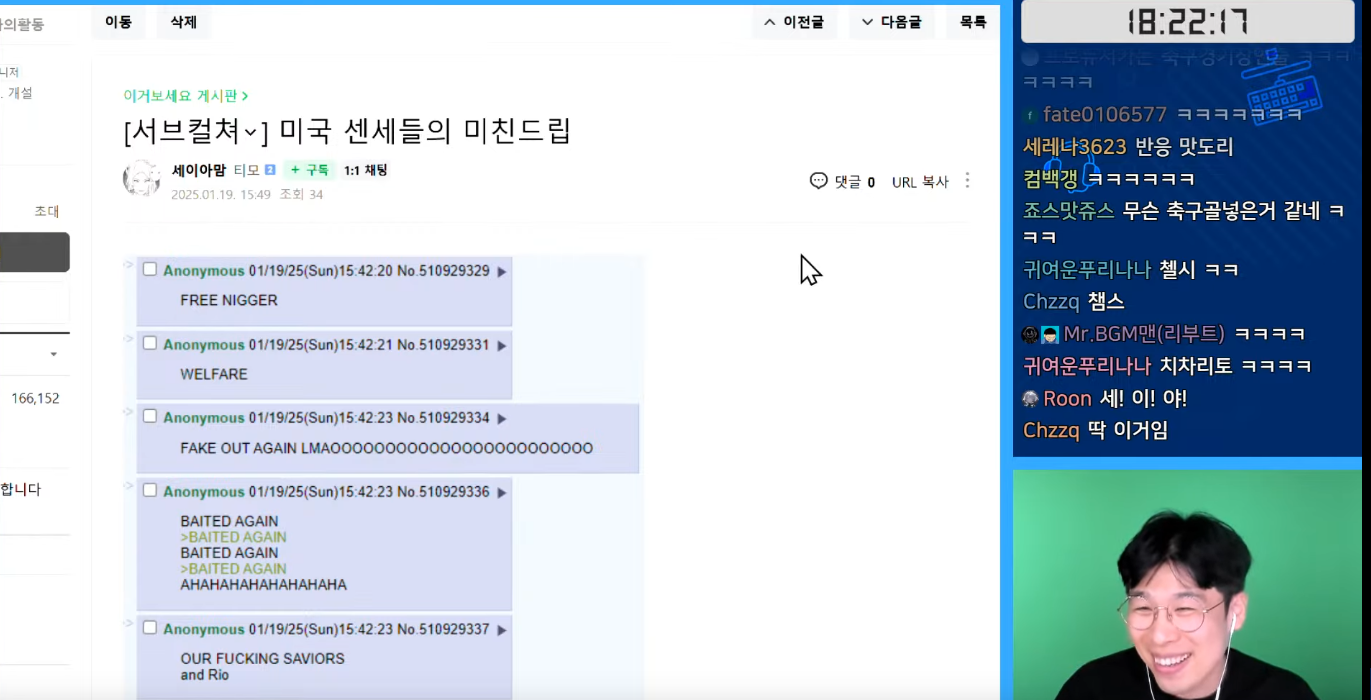Click chat user 귀여운푸리나나 saying 첼시
This screenshot has height=700, width=1371.
(1087, 270)
